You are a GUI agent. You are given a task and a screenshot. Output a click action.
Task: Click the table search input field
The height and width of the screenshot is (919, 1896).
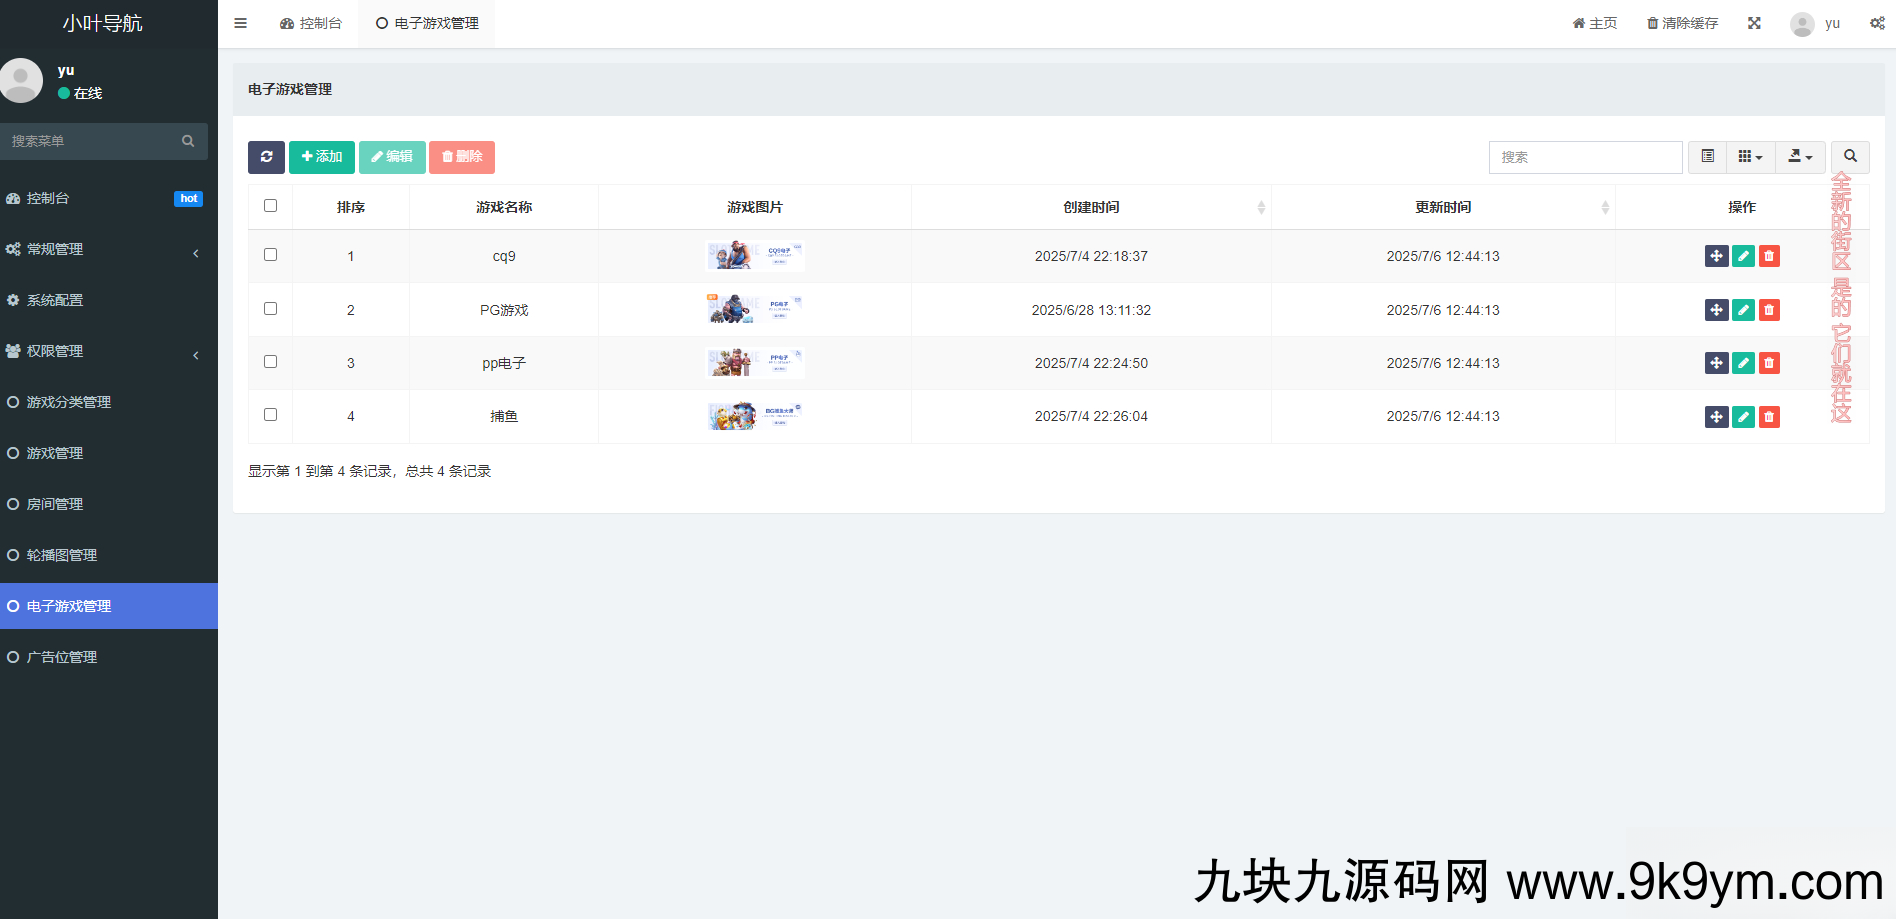[1585, 157]
